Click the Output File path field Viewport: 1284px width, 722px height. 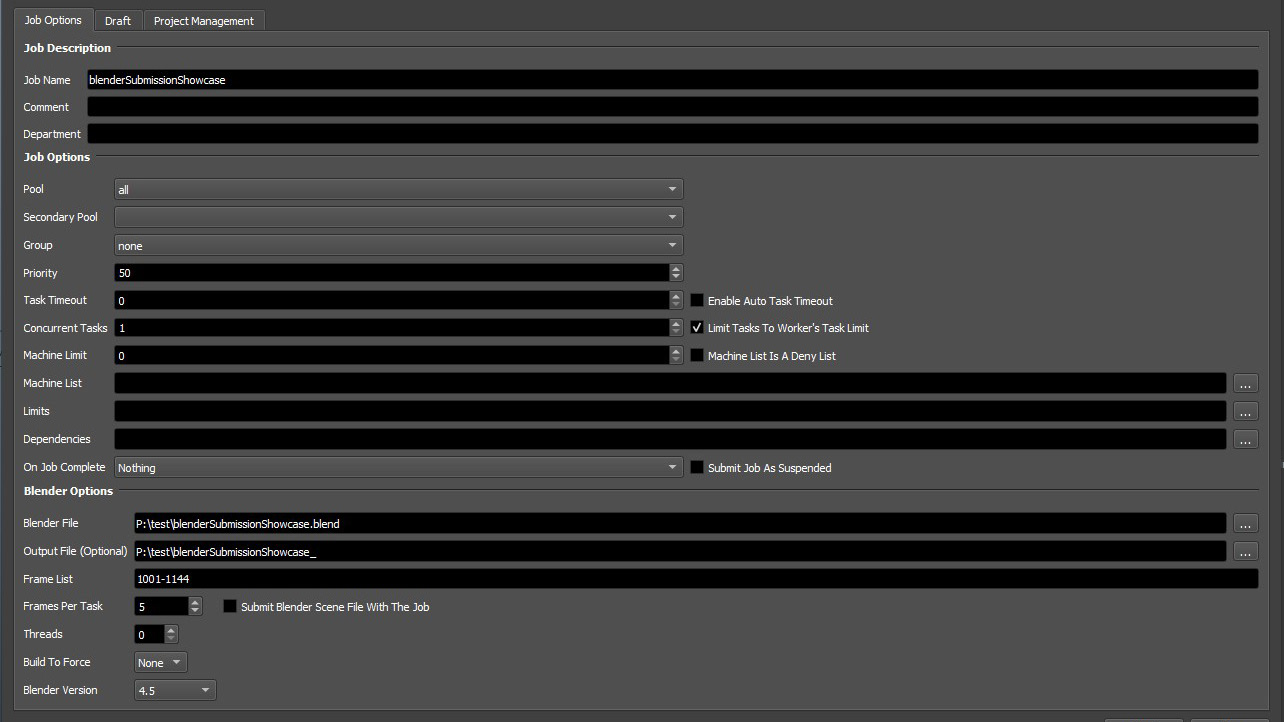pyautogui.click(x=680, y=551)
